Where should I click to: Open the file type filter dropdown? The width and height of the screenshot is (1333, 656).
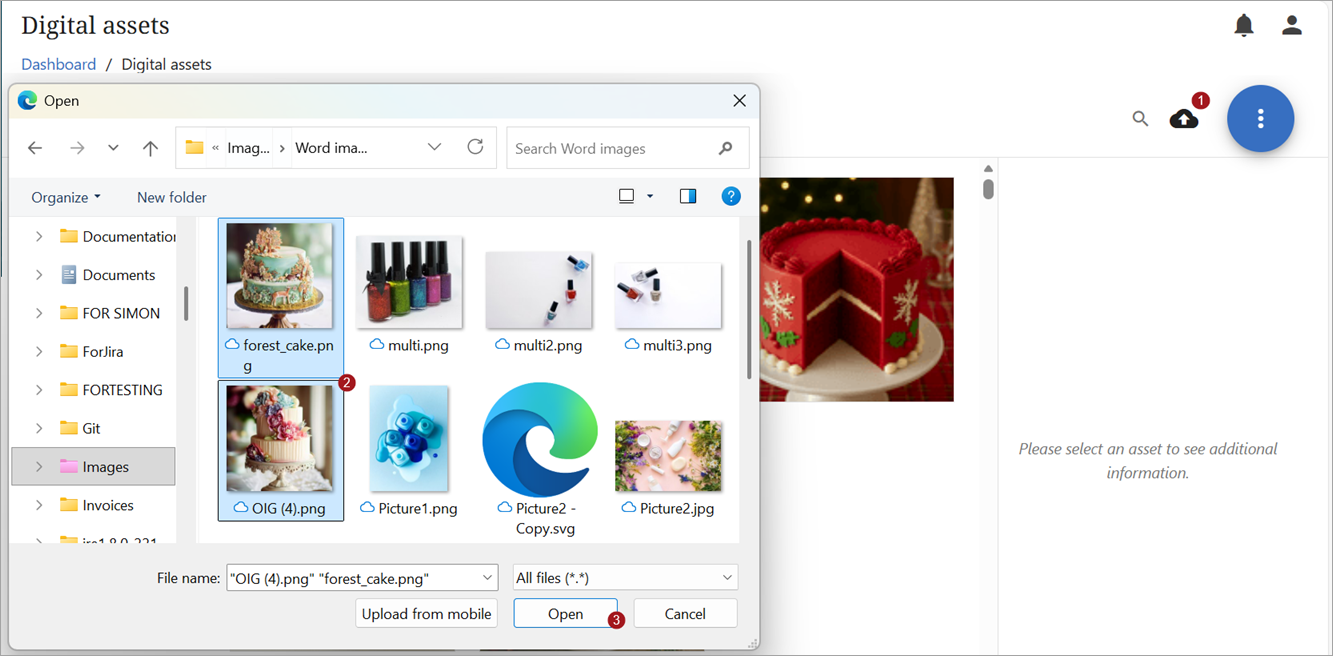tap(625, 578)
